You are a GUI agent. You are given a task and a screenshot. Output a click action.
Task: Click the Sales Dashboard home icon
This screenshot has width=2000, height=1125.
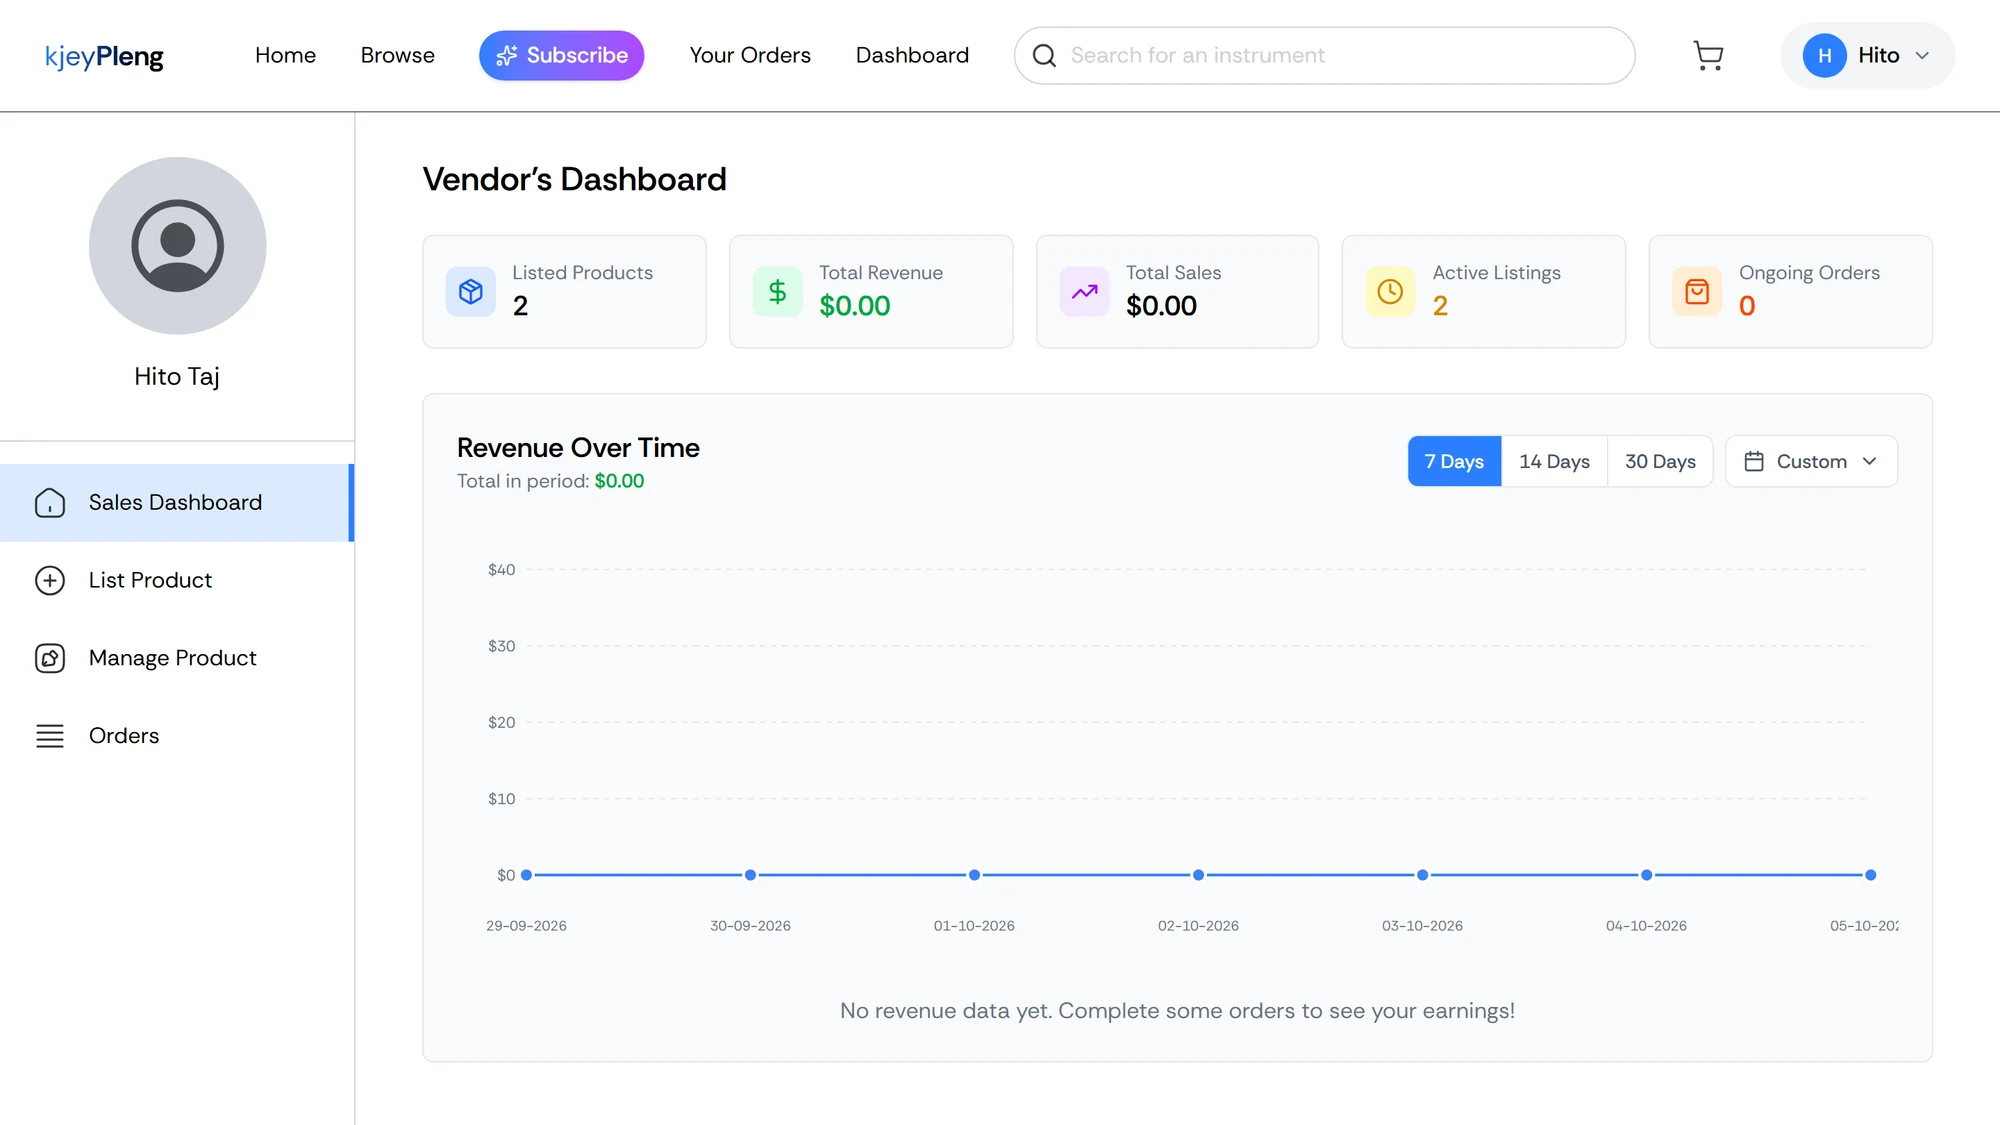(x=50, y=503)
